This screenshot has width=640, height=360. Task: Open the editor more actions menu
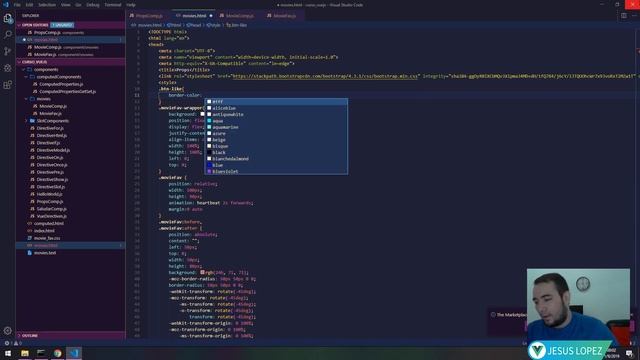point(634,16)
